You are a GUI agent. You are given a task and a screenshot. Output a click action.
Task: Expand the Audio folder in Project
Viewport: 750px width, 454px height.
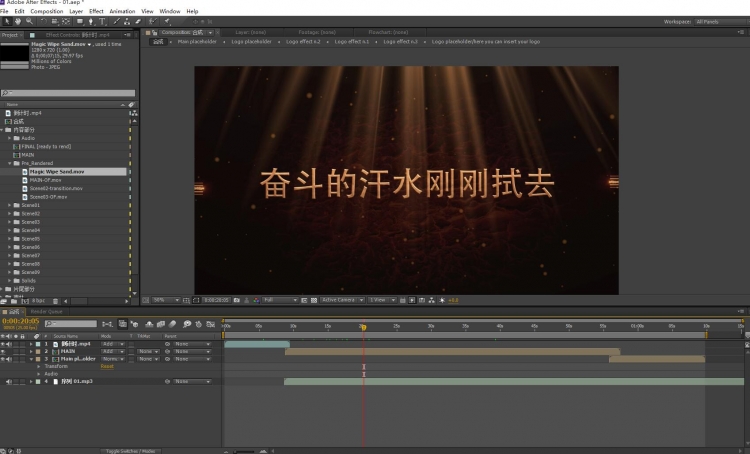click(x=10, y=138)
